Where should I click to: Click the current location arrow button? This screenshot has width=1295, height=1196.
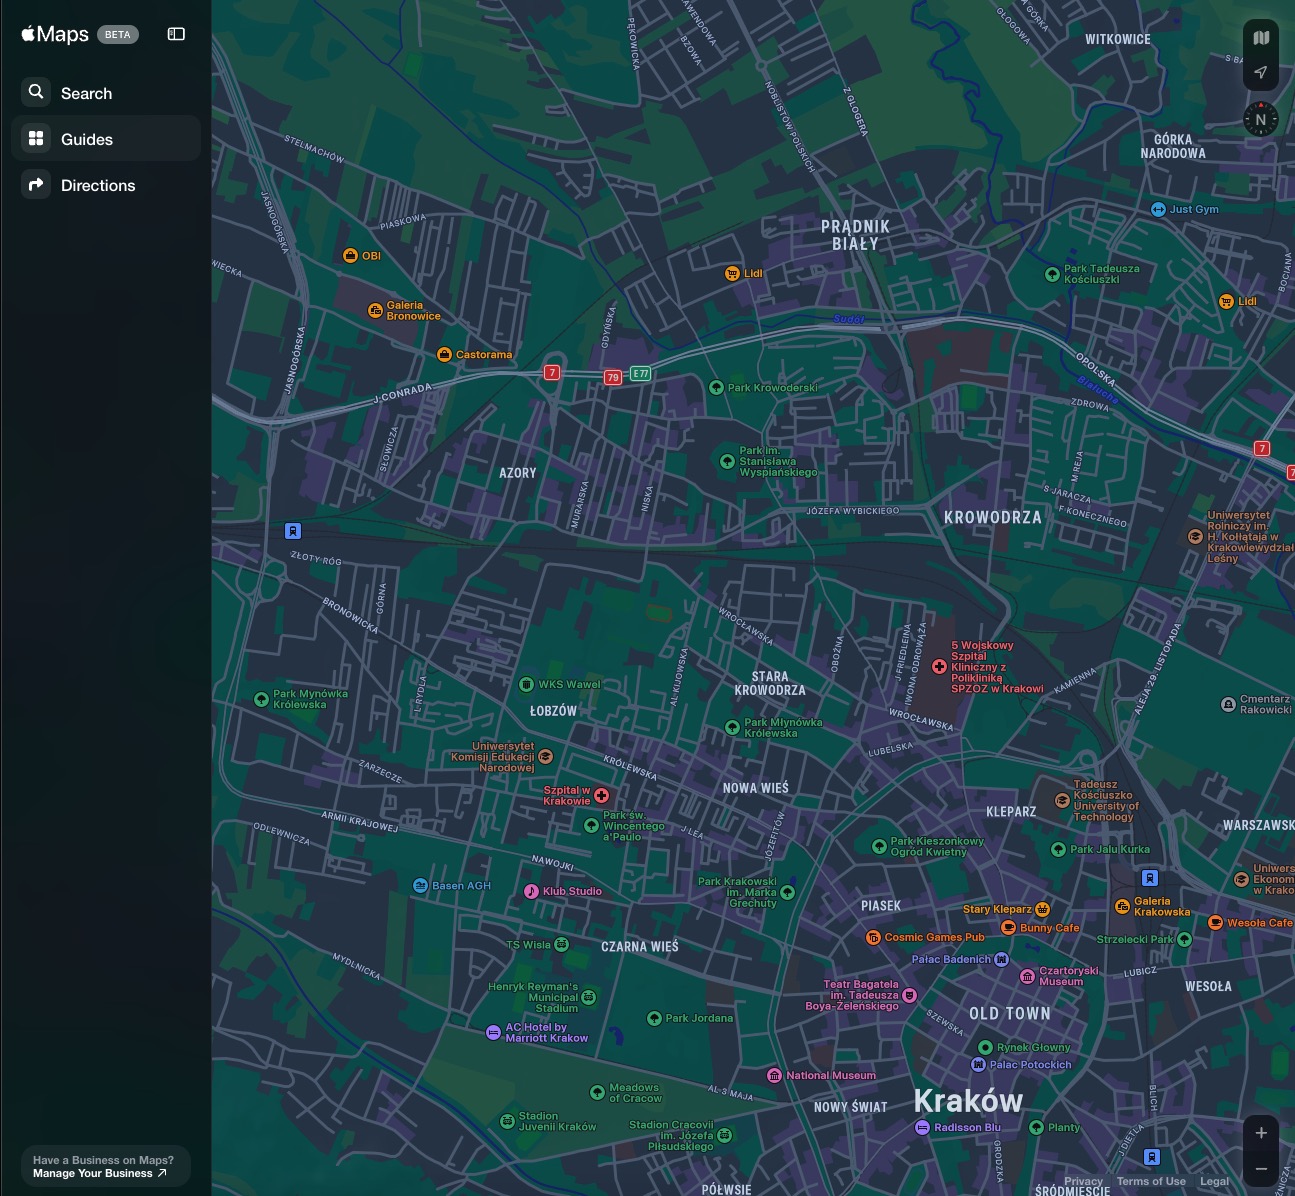(x=1261, y=72)
